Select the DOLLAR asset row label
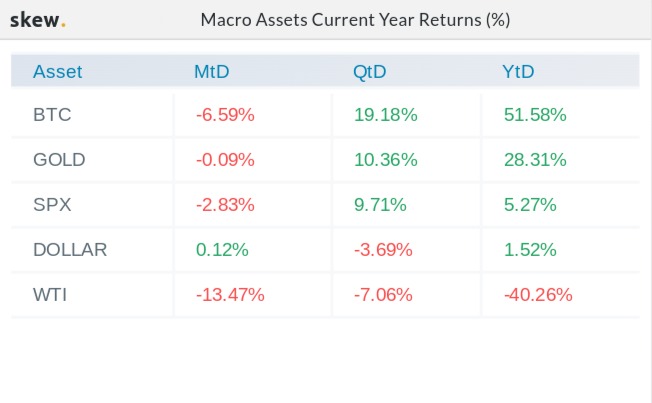The width and height of the screenshot is (652, 403). pyautogui.click(x=69, y=250)
